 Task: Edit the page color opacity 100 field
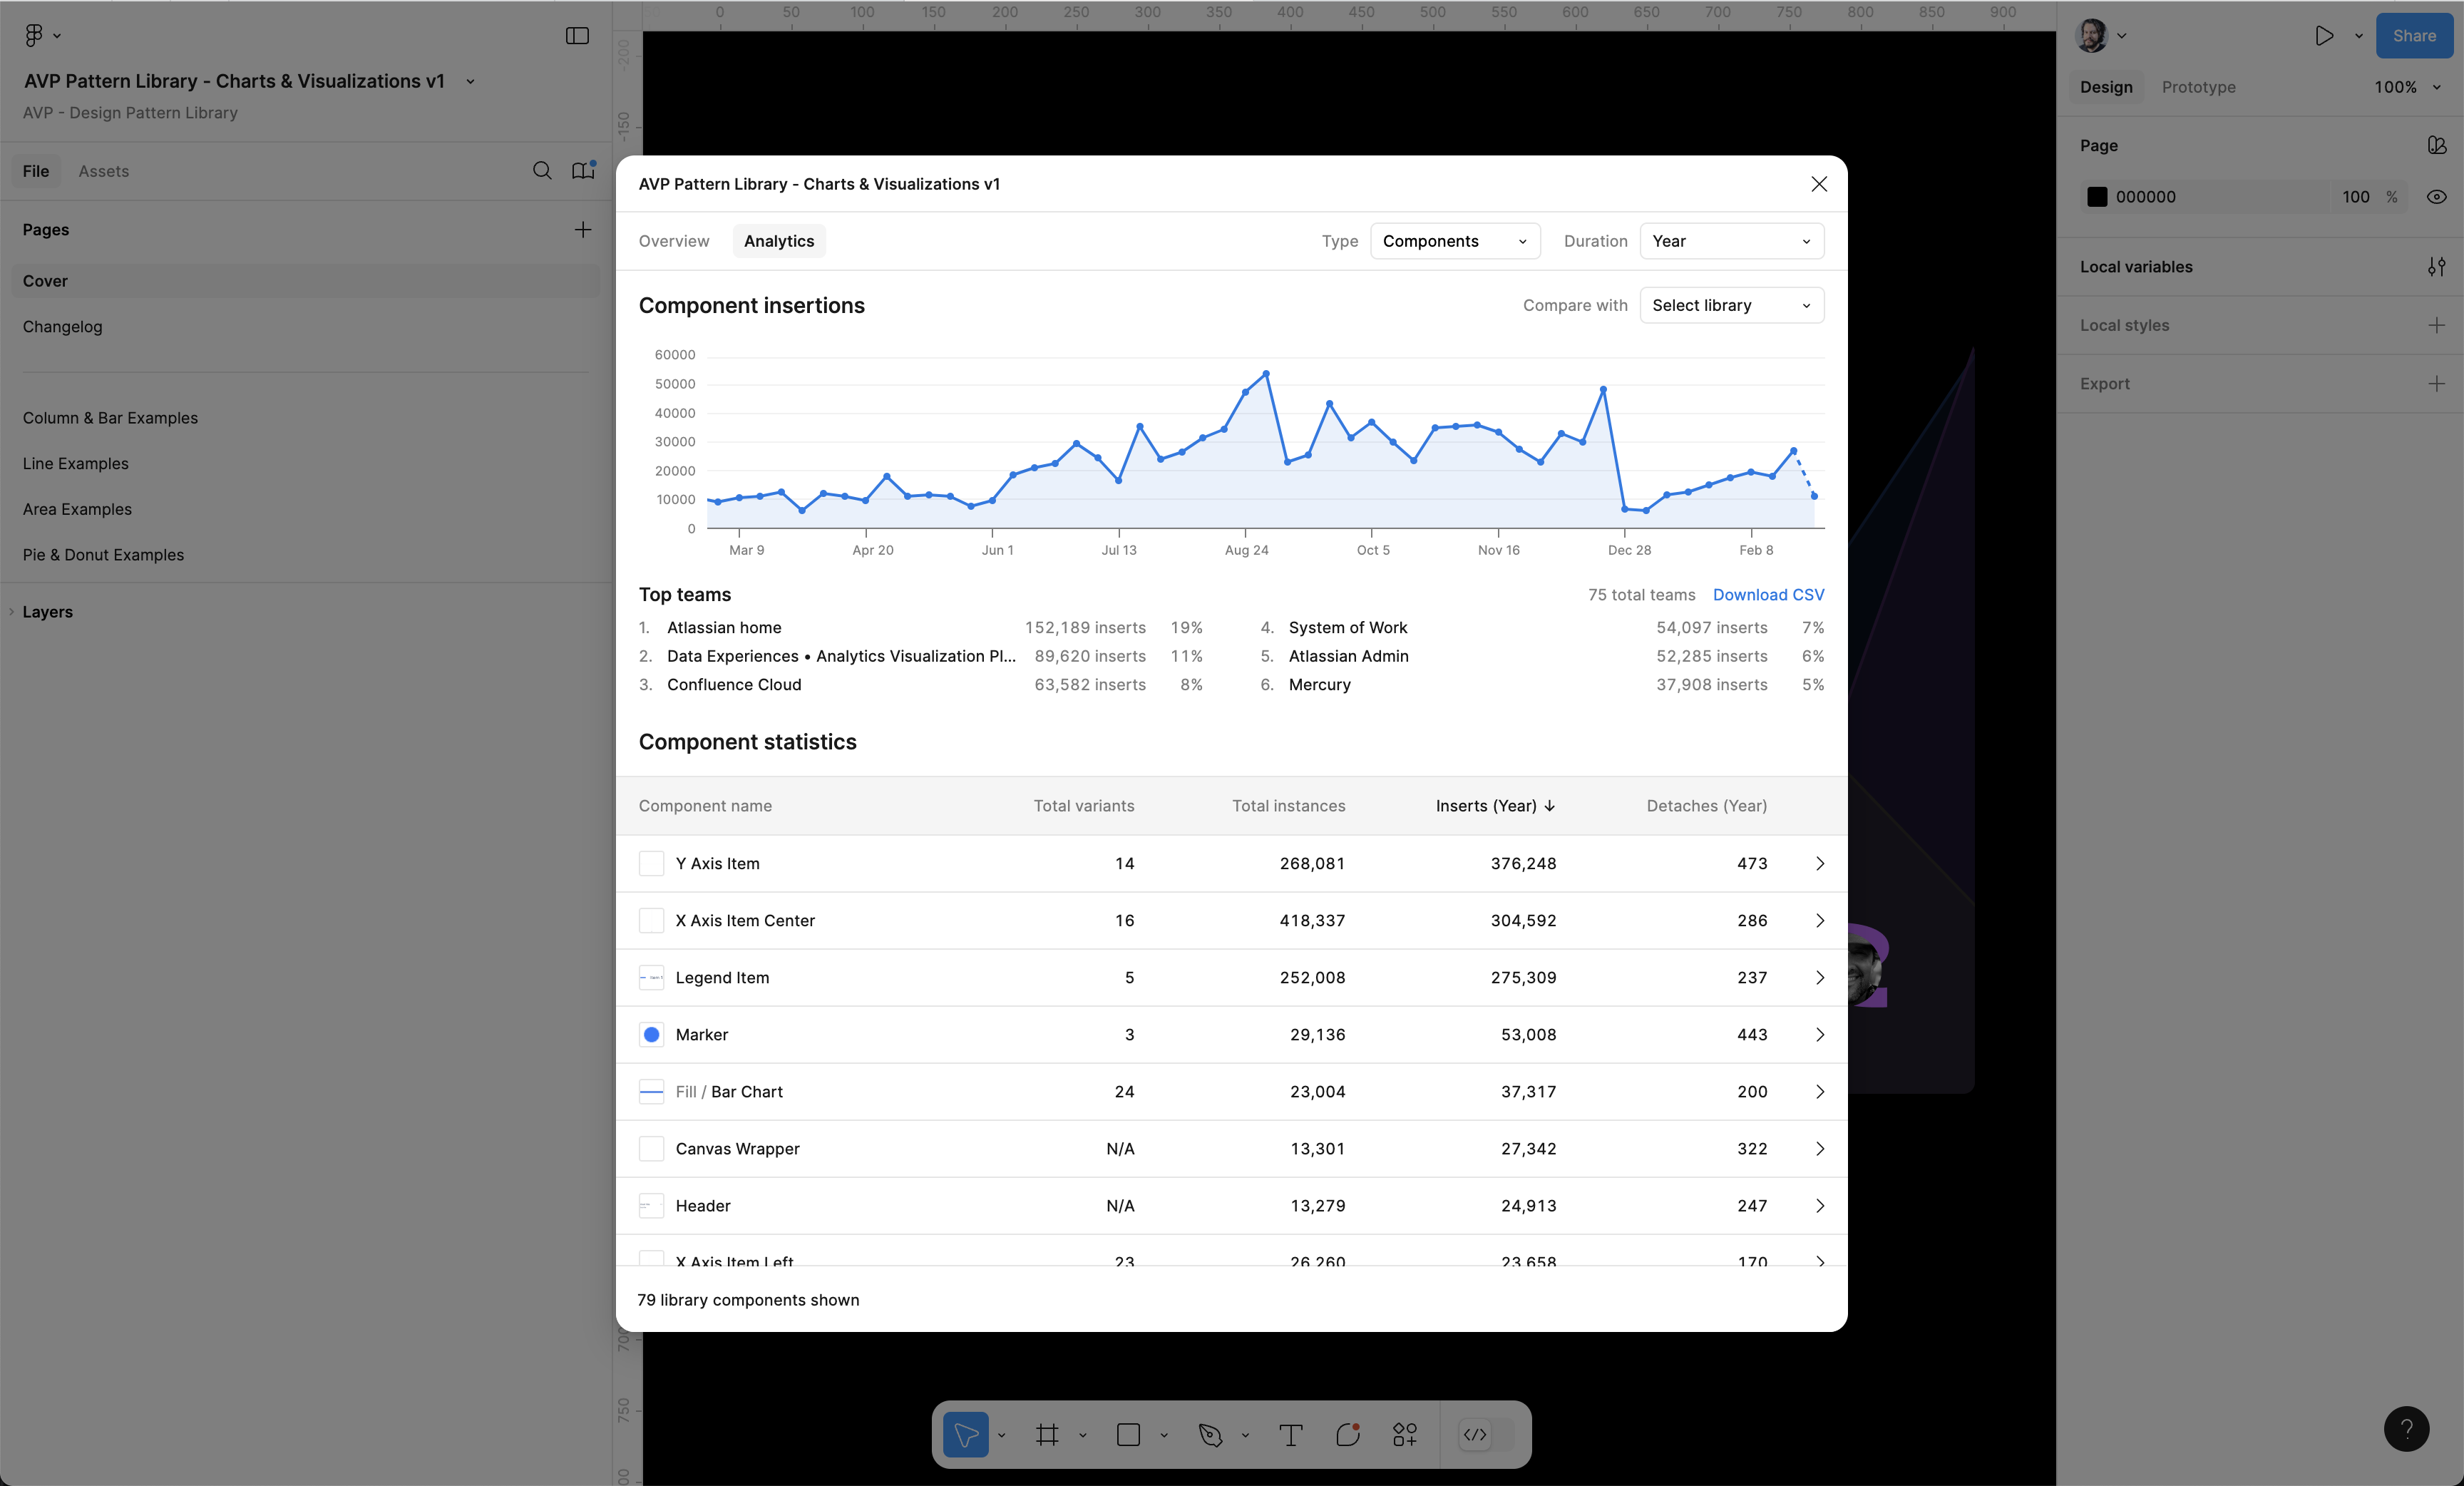click(x=2355, y=197)
